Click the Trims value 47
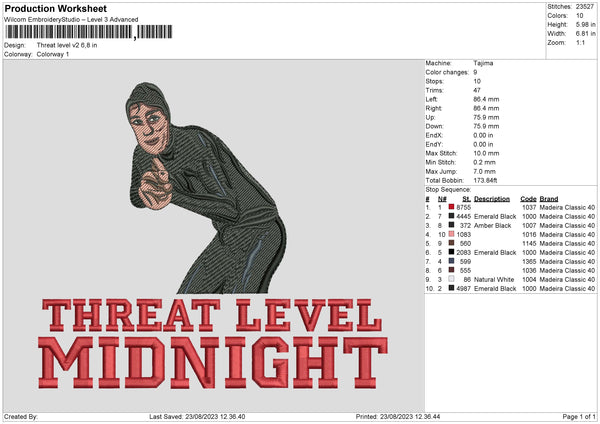 [477, 90]
